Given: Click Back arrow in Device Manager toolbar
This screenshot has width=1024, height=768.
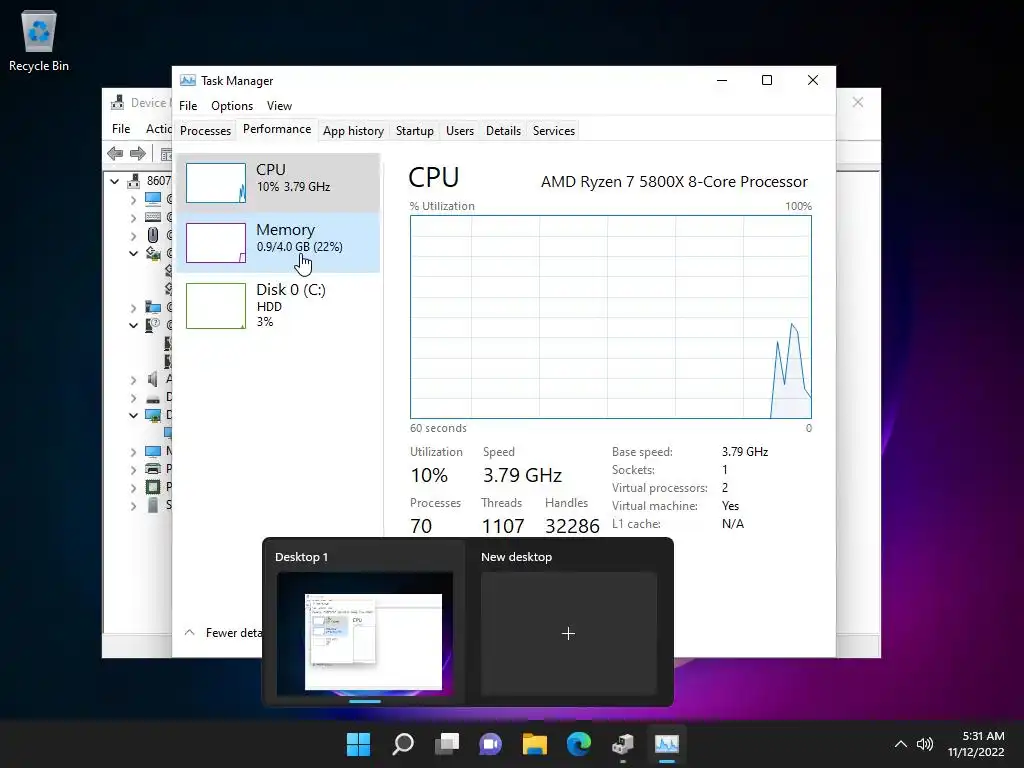Looking at the screenshot, I should click(x=115, y=153).
